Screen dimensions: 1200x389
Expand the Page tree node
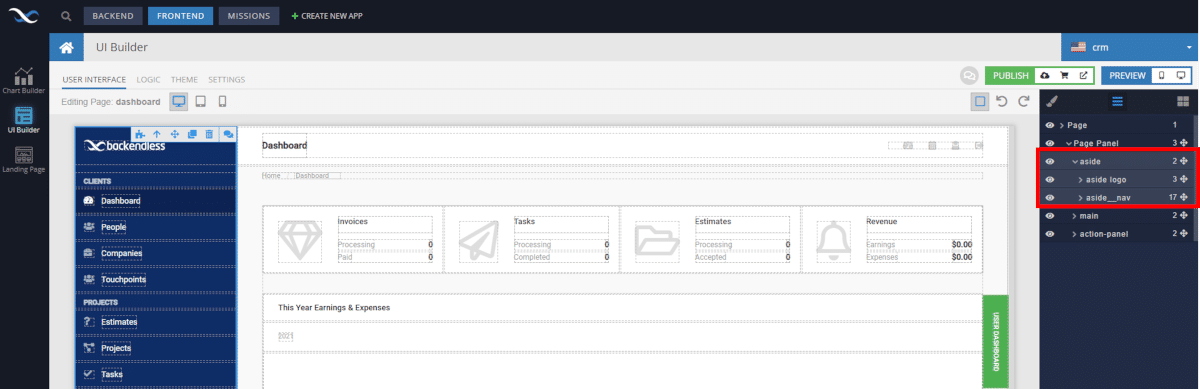pos(1062,125)
